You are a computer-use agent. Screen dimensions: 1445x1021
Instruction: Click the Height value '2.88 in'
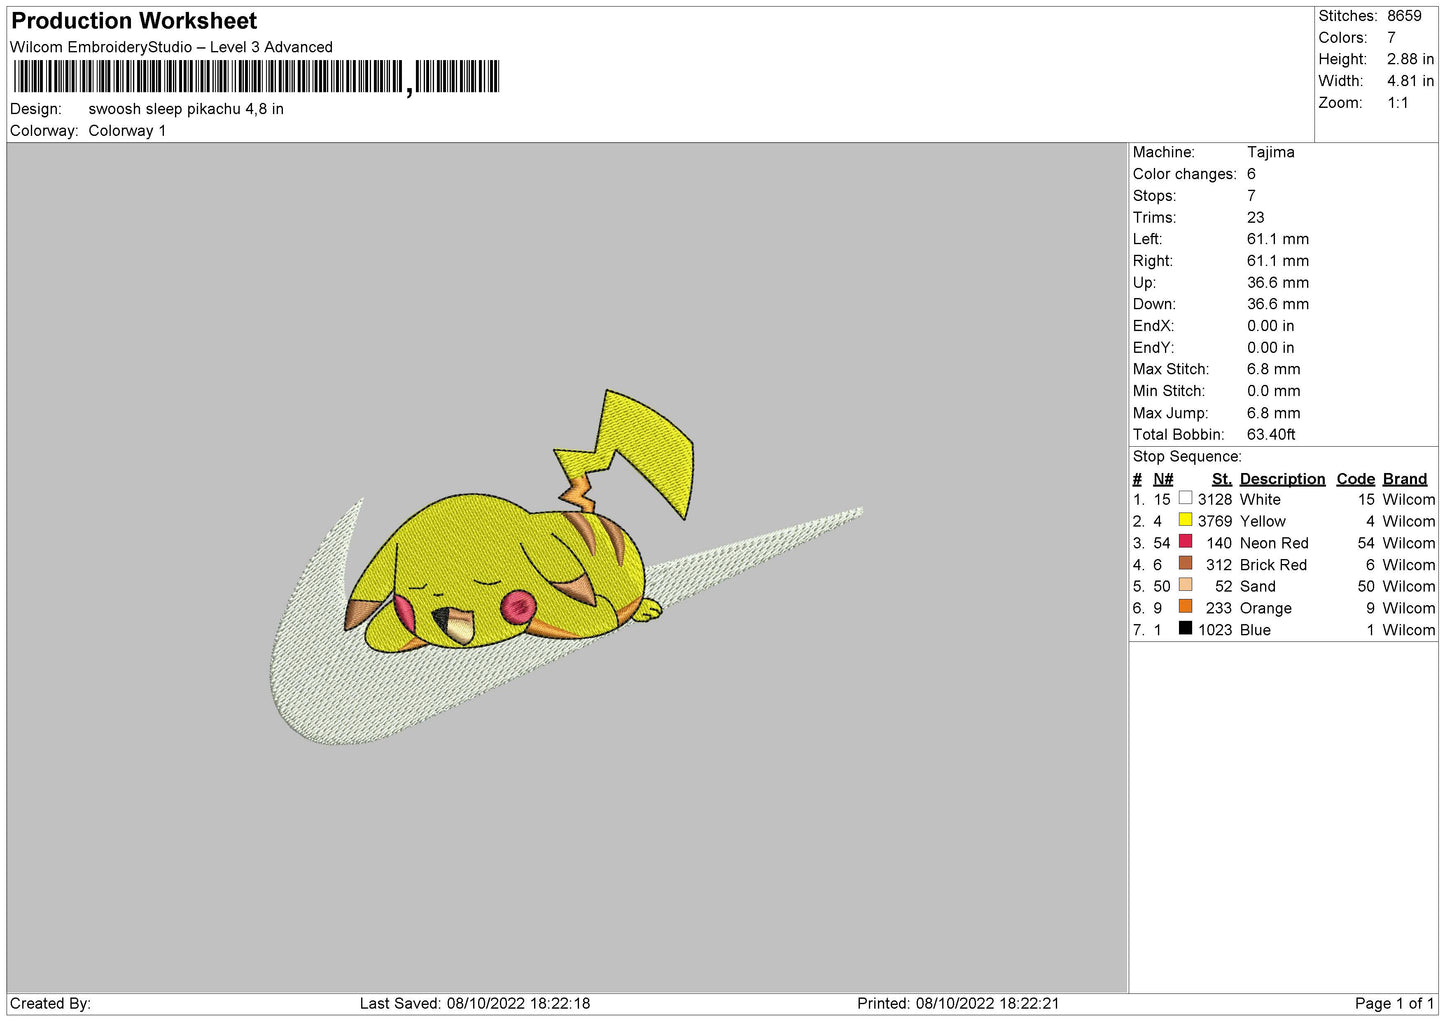point(1410,59)
